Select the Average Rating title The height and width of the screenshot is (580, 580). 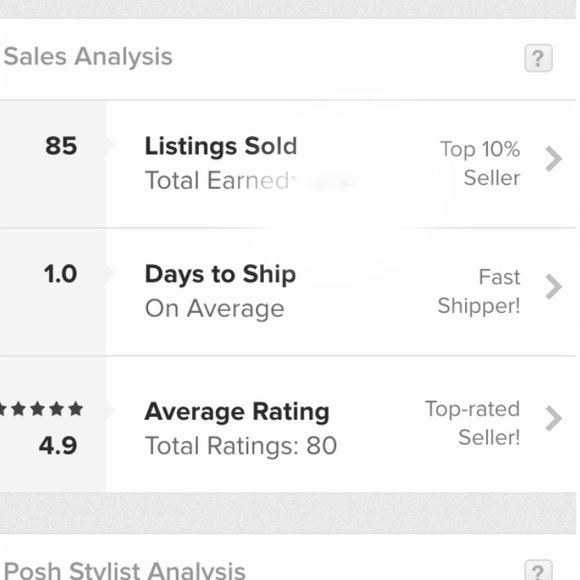[x=237, y=412]
